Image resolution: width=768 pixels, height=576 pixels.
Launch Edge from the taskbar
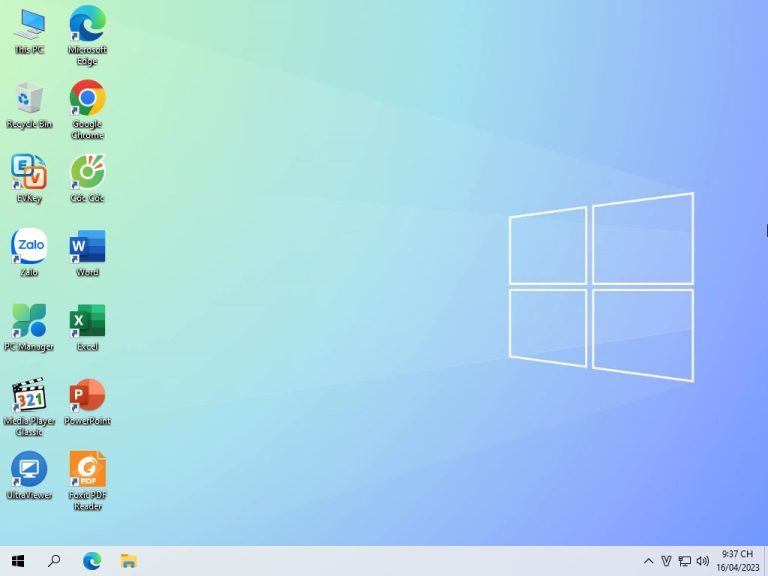92,561
